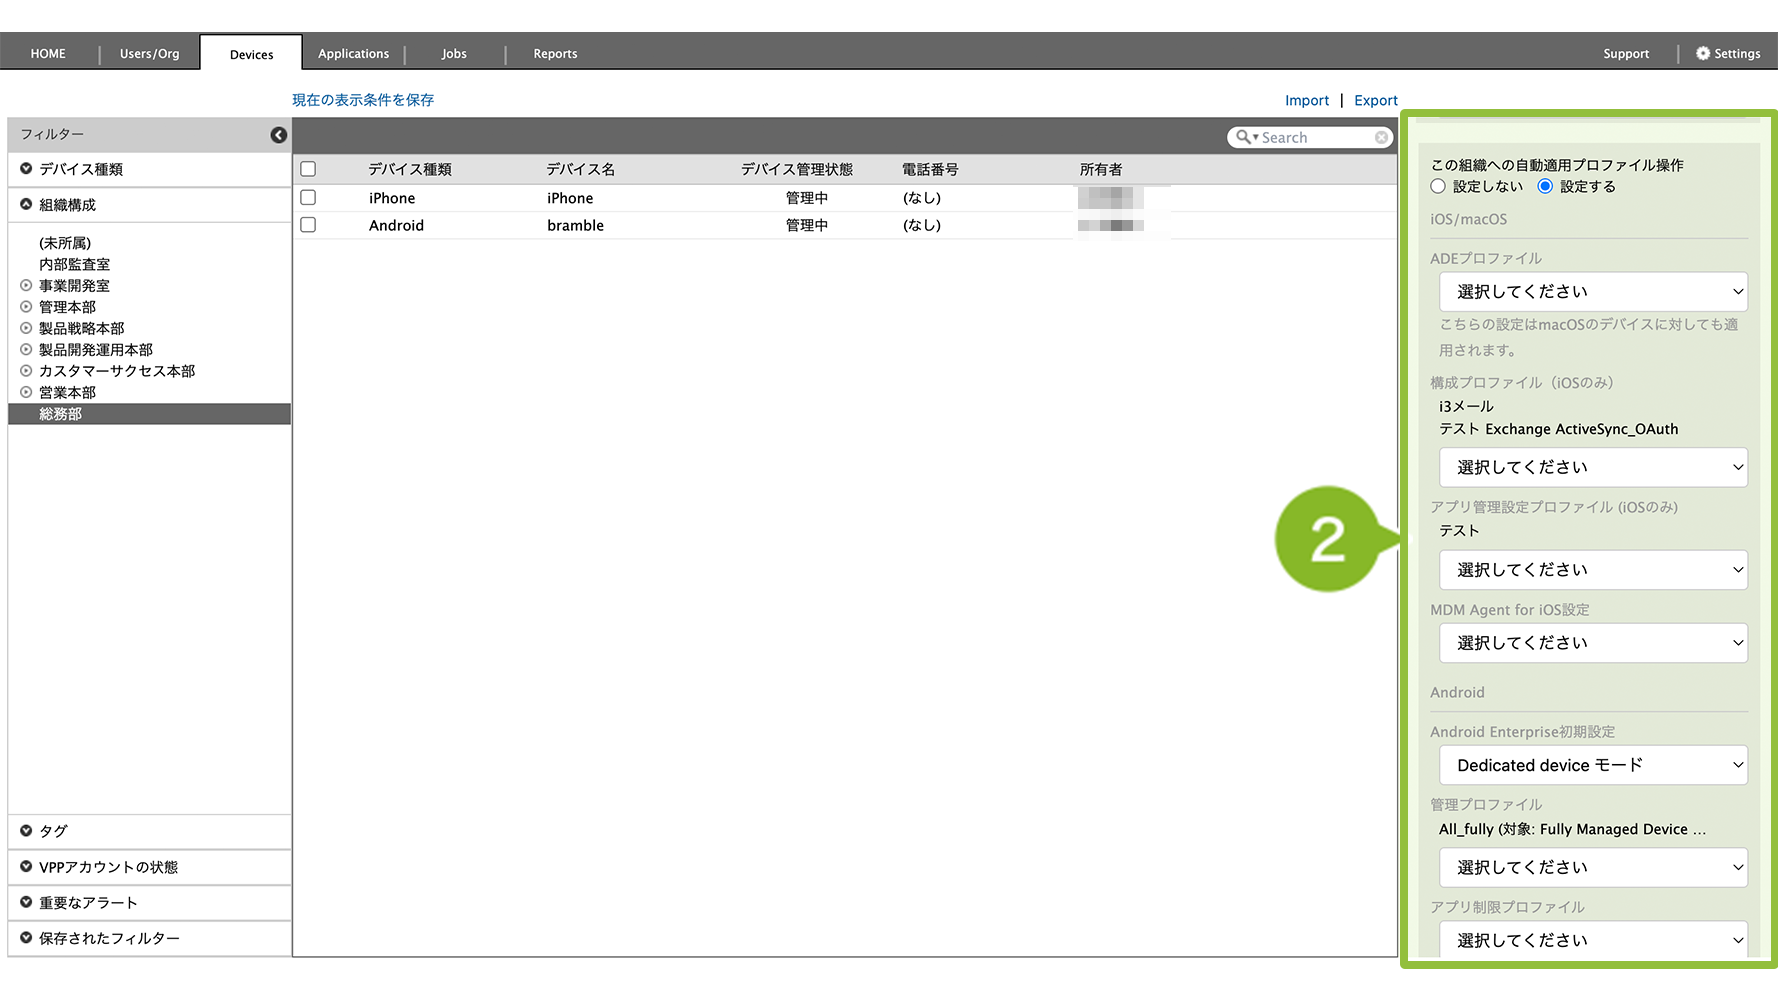Collapse the filter panel with arrow icon
The height and width of the screenshot is (1000, 1778).
click(x=279, y=135)
